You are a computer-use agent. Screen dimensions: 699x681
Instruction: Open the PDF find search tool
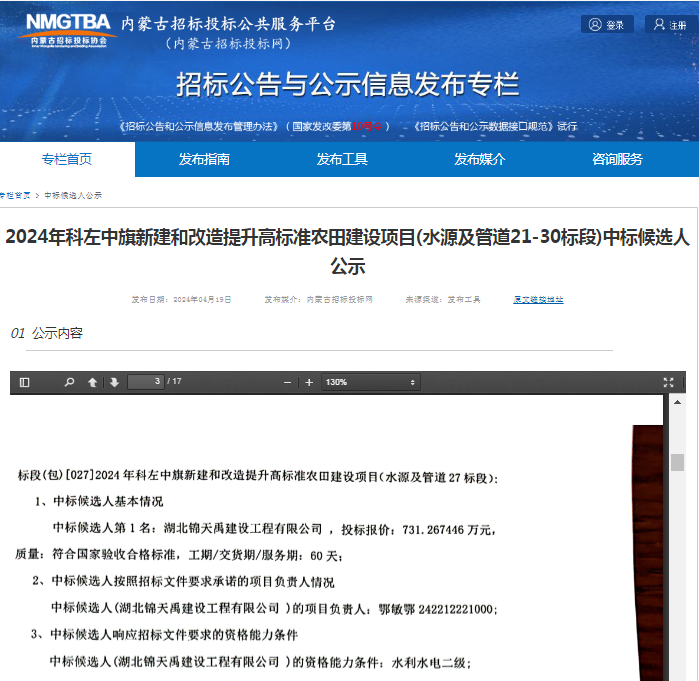click(69, 382)
